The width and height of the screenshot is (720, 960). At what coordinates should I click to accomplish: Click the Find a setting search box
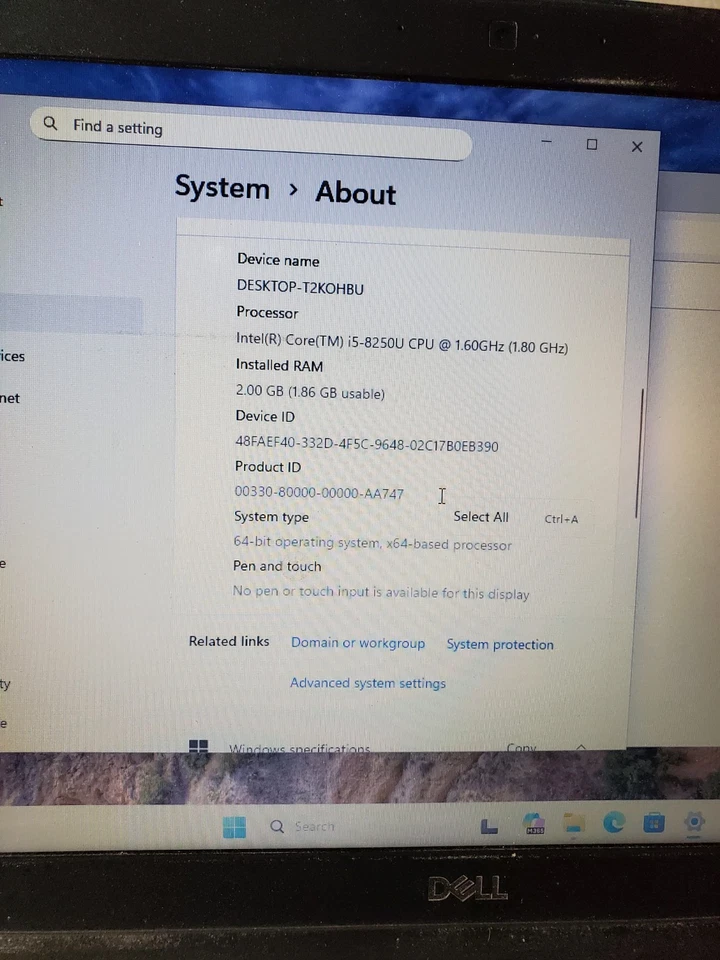click(x=251, y=133)
